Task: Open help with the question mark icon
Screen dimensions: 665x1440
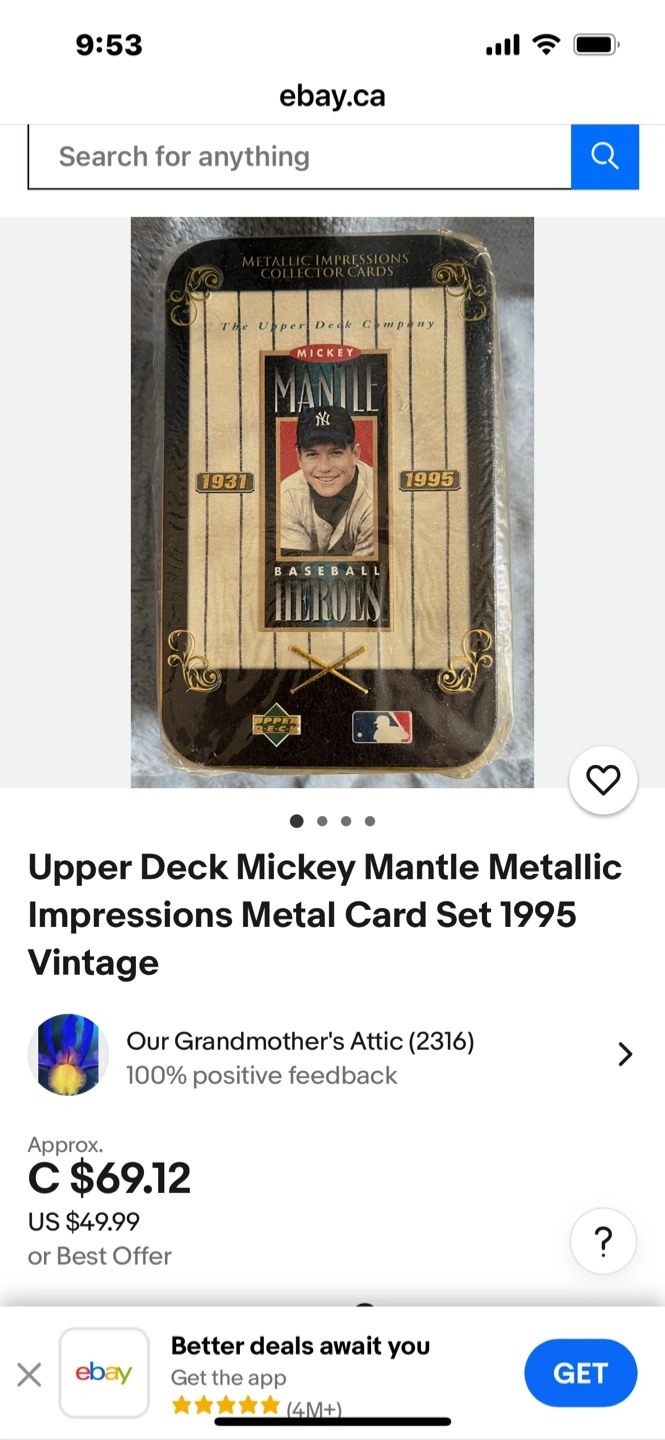Action: pos(603,1242)
